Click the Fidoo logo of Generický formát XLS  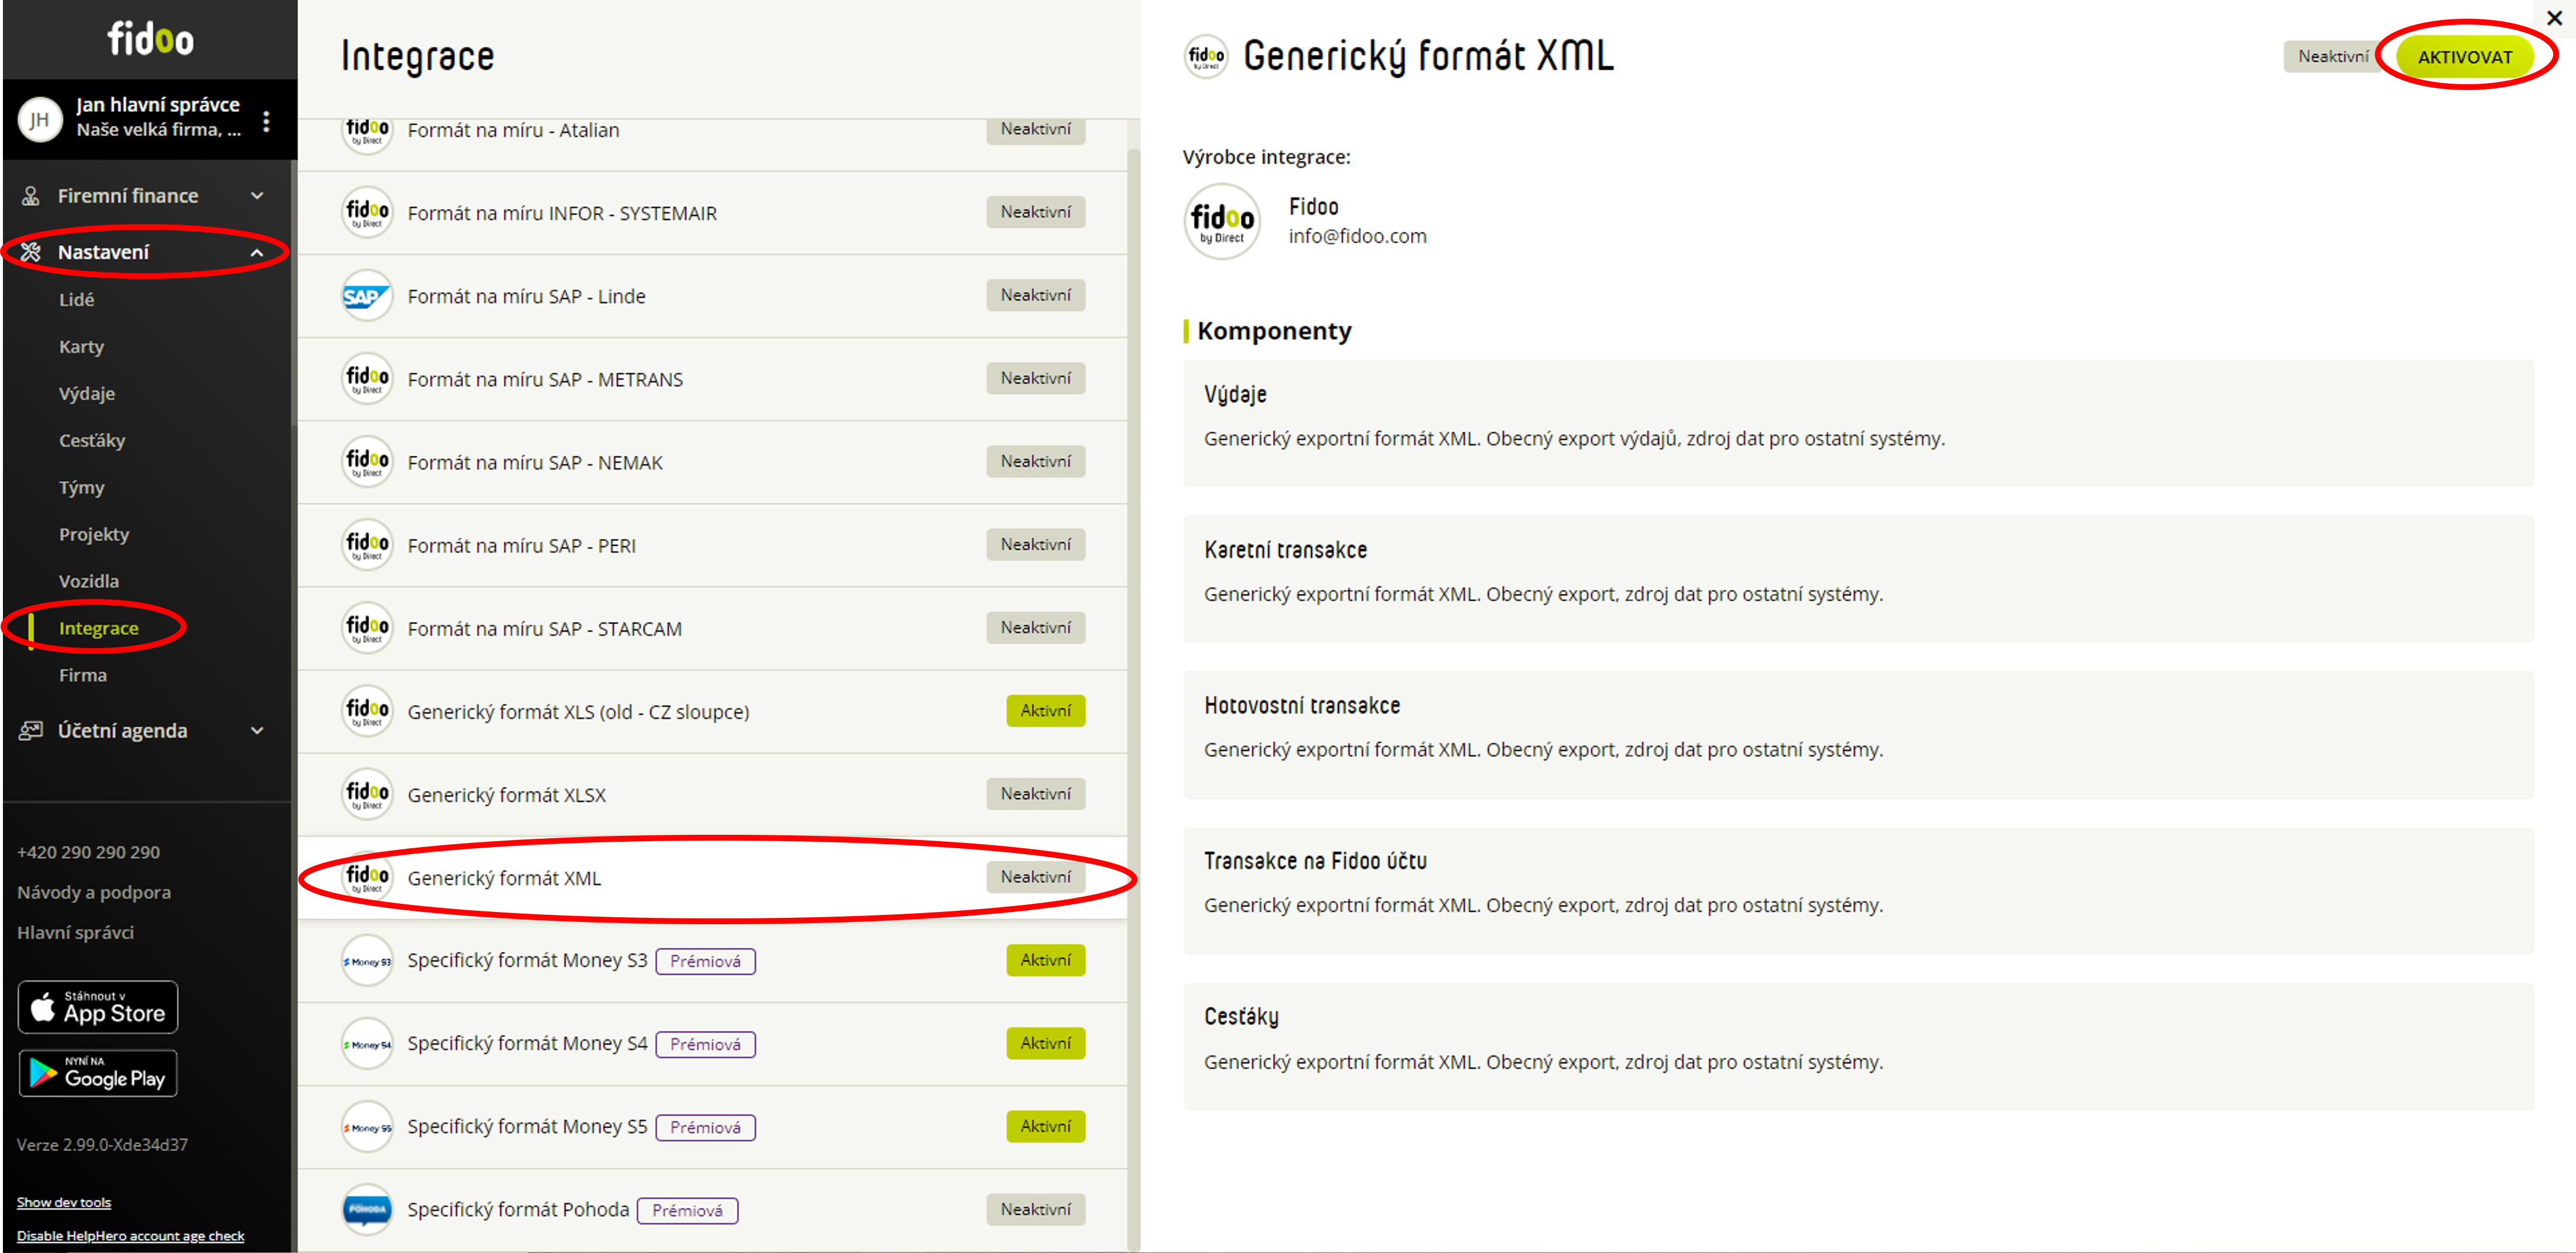367,711
